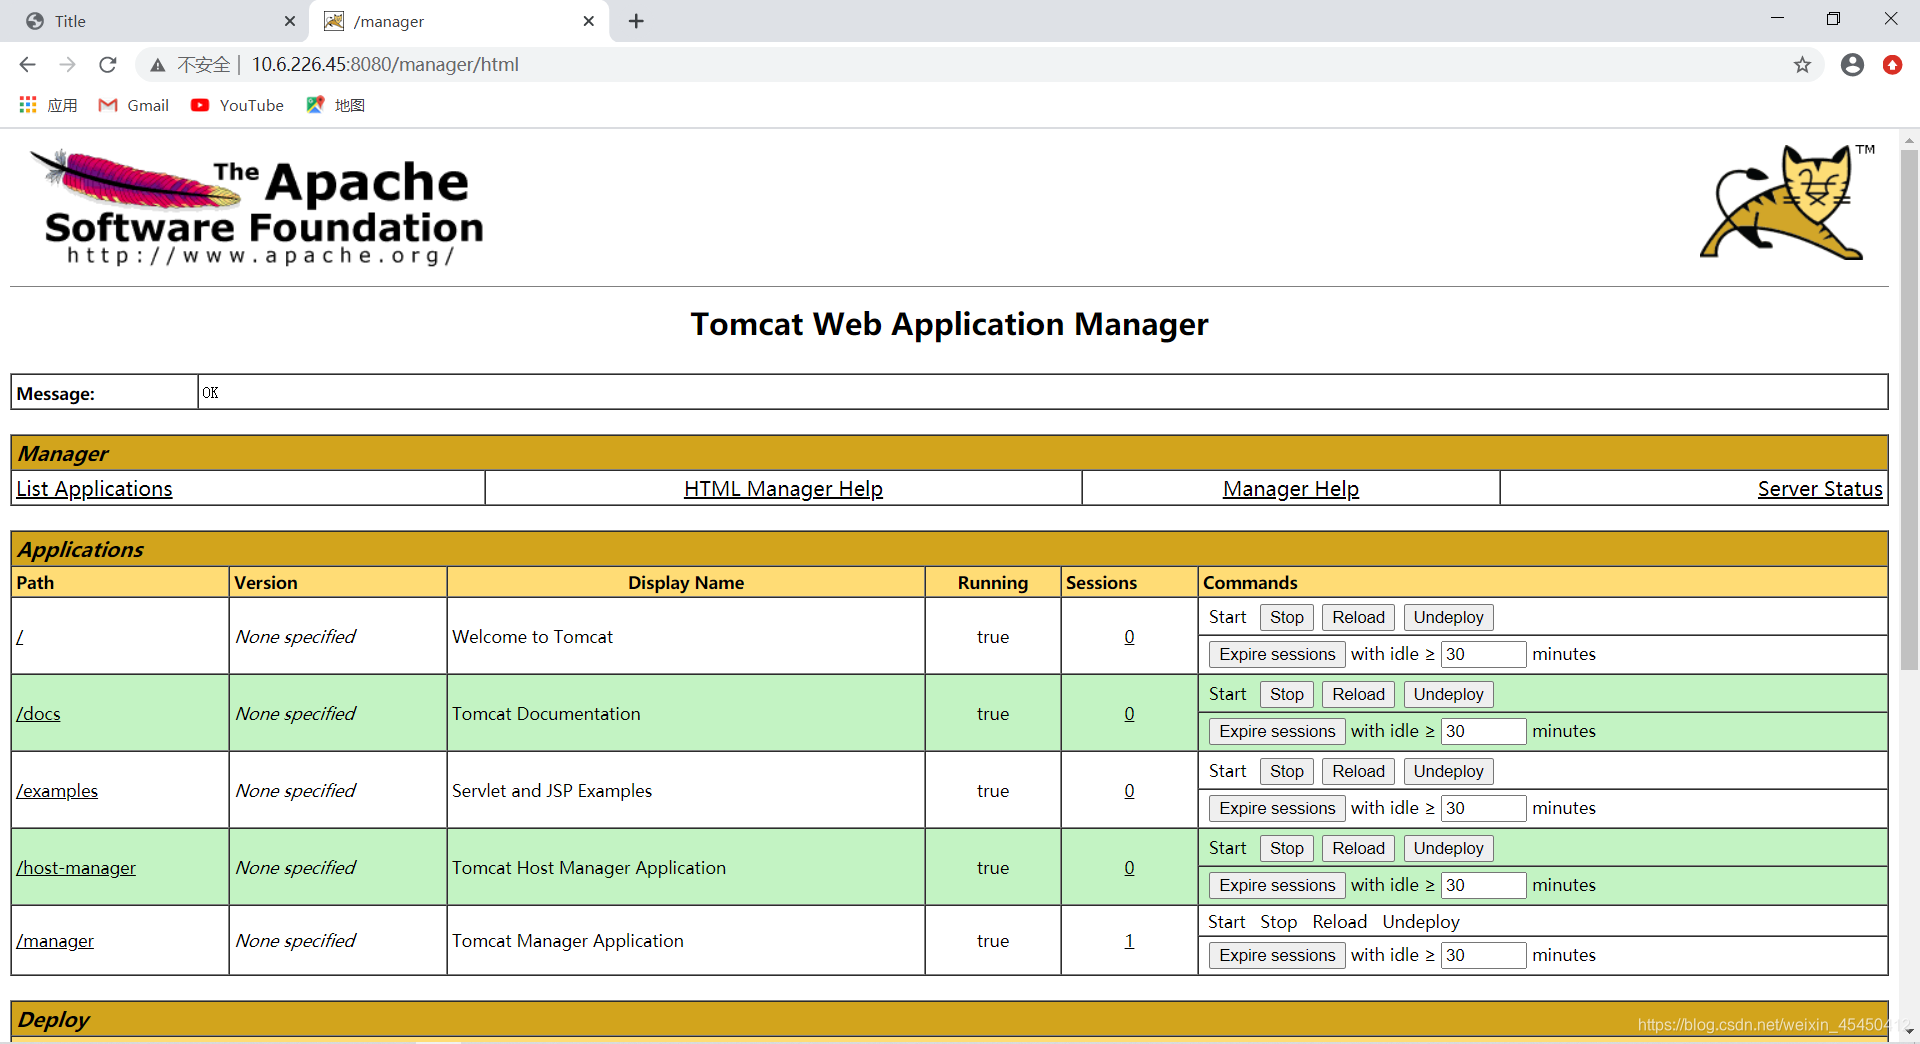
Task: Click sessions count 1 for /manager
Action: tap(1129, 941)
